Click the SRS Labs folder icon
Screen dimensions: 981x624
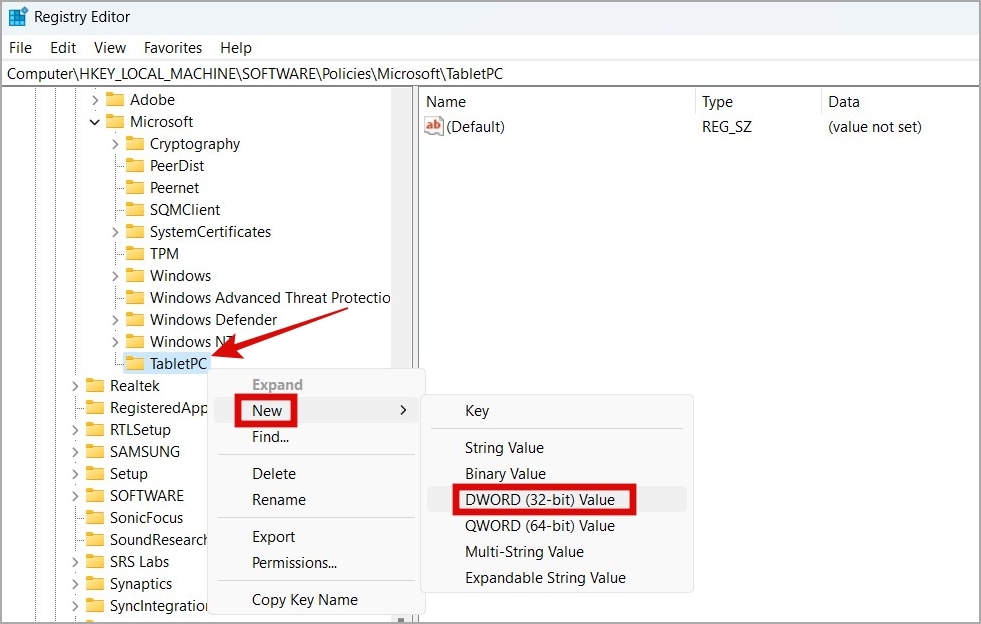94,561
